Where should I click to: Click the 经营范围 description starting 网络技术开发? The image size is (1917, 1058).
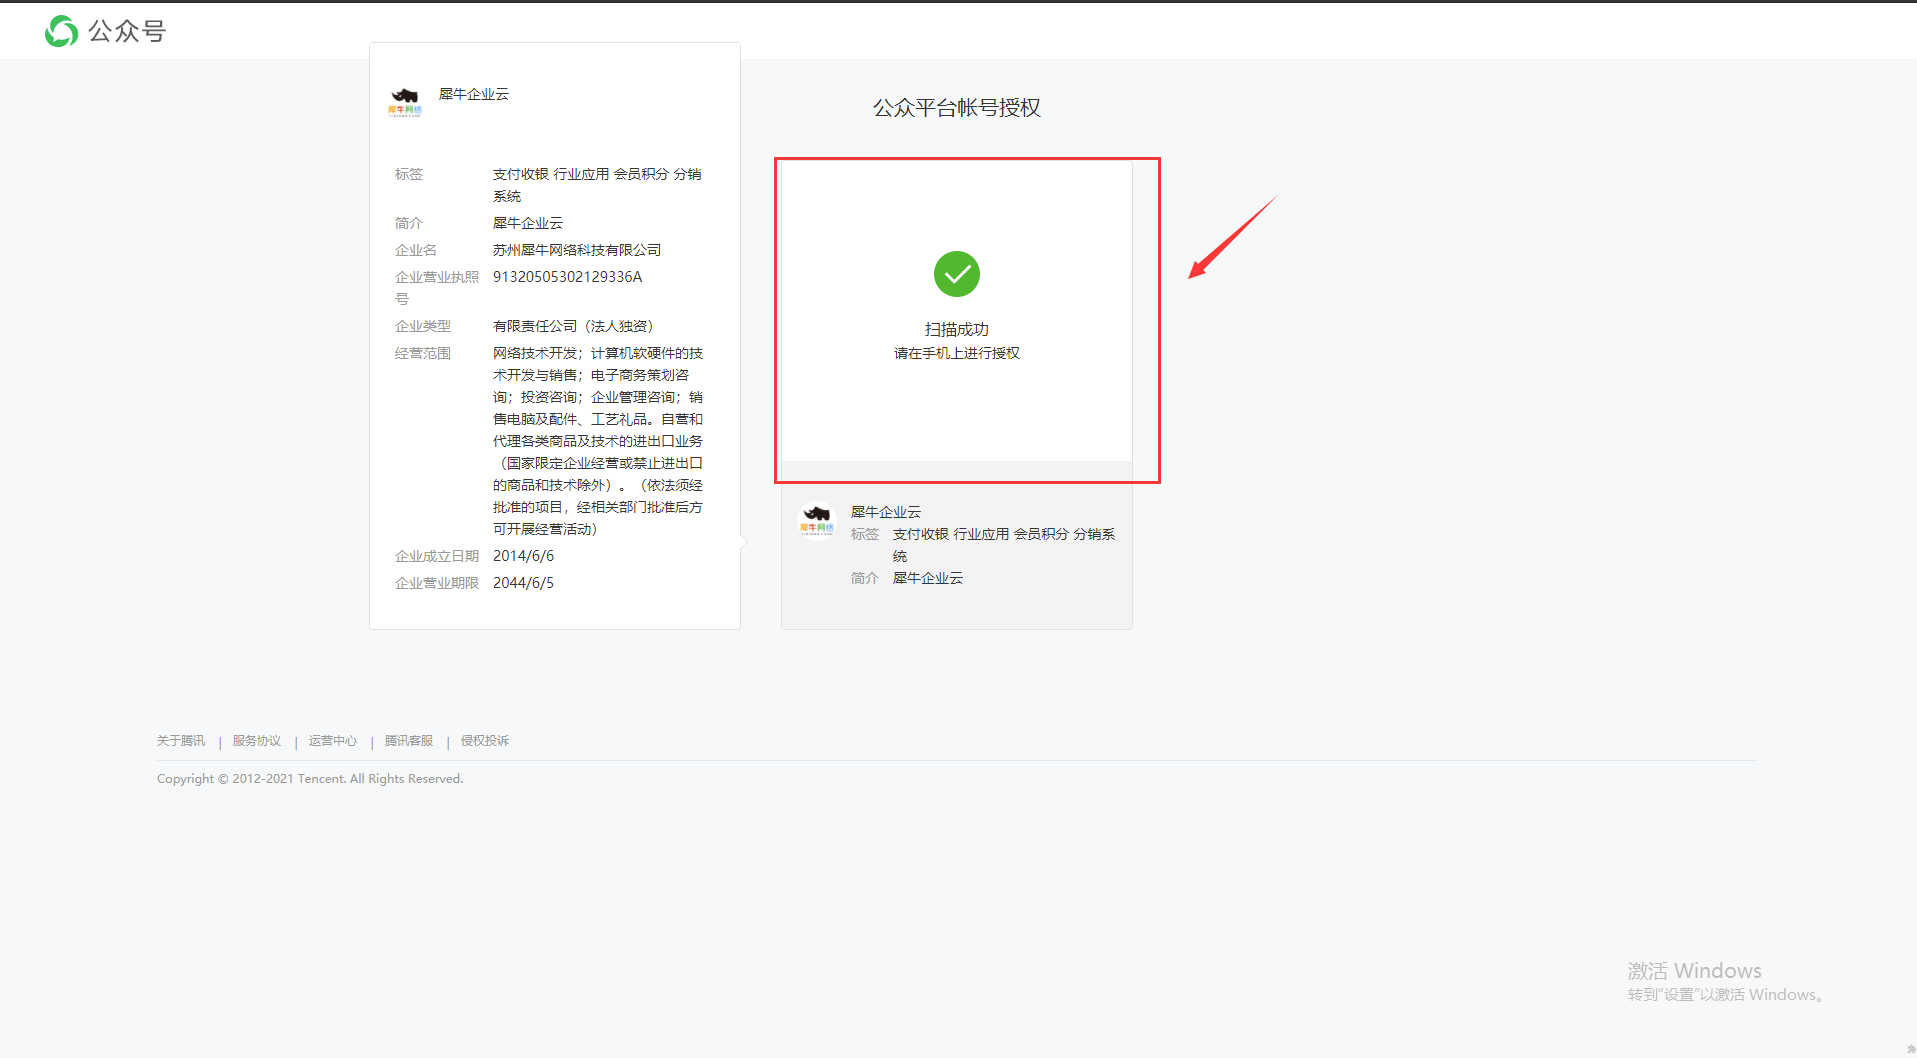[598, 441]
